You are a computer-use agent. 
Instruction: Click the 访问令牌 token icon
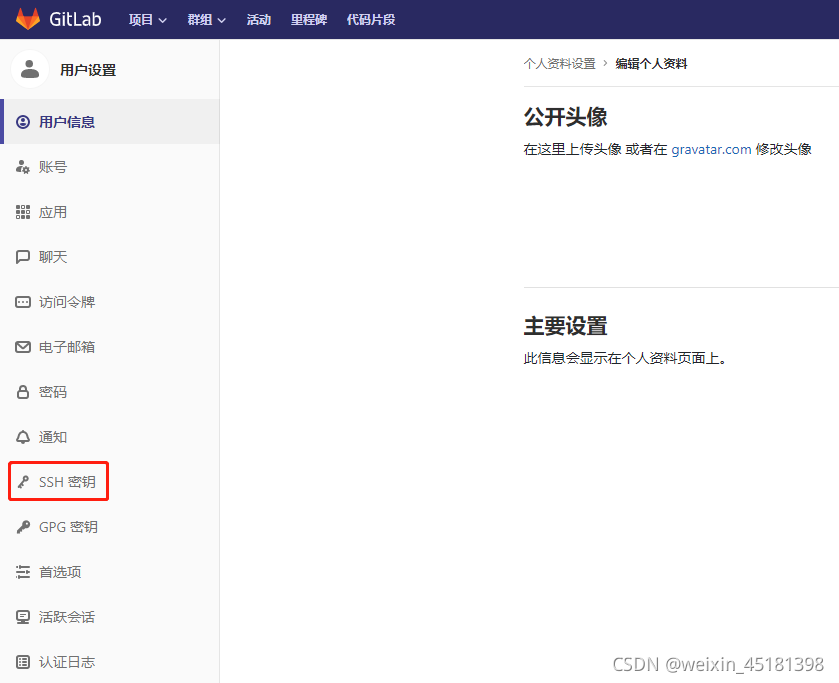click(23, 302)
